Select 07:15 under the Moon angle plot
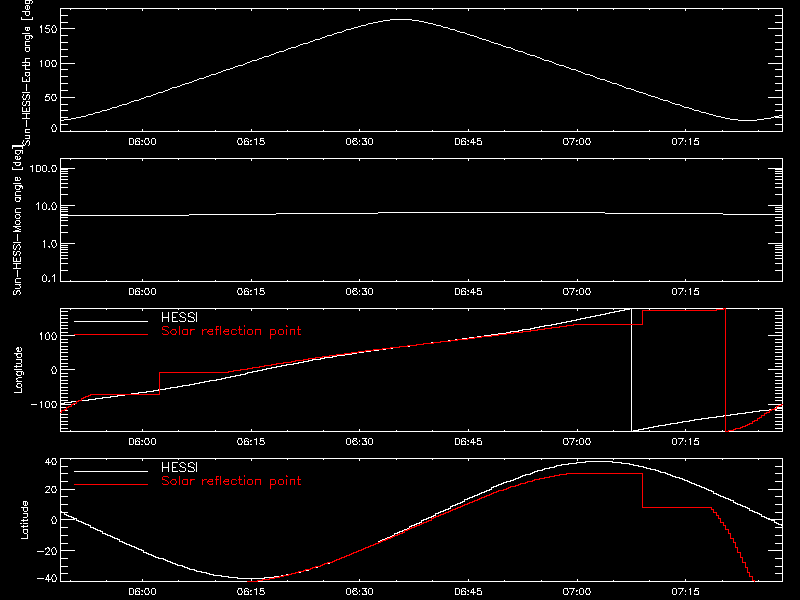The height and width of the screenshot is (600, 800). [686, 291]
